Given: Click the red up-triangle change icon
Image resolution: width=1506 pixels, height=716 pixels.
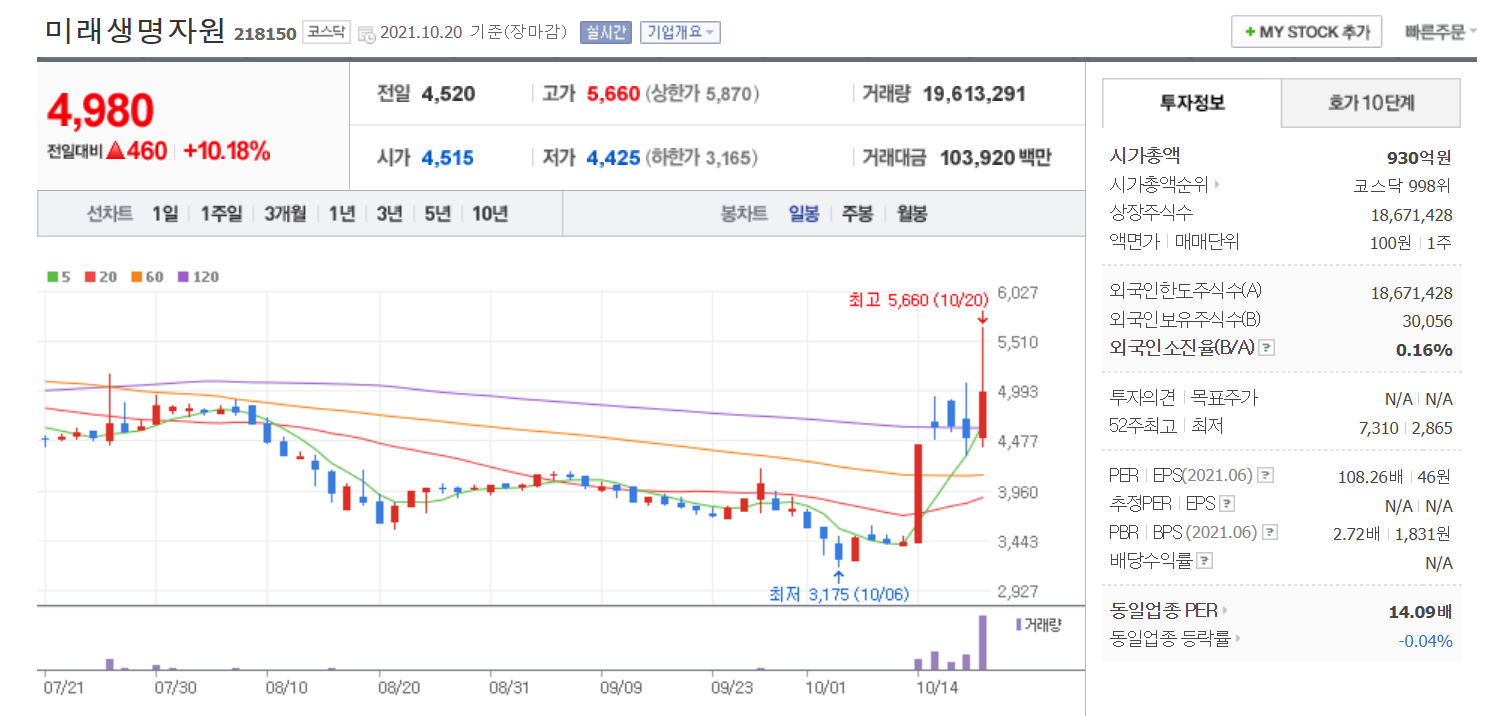Looking at the screenshot, I should tap(116, 152).
